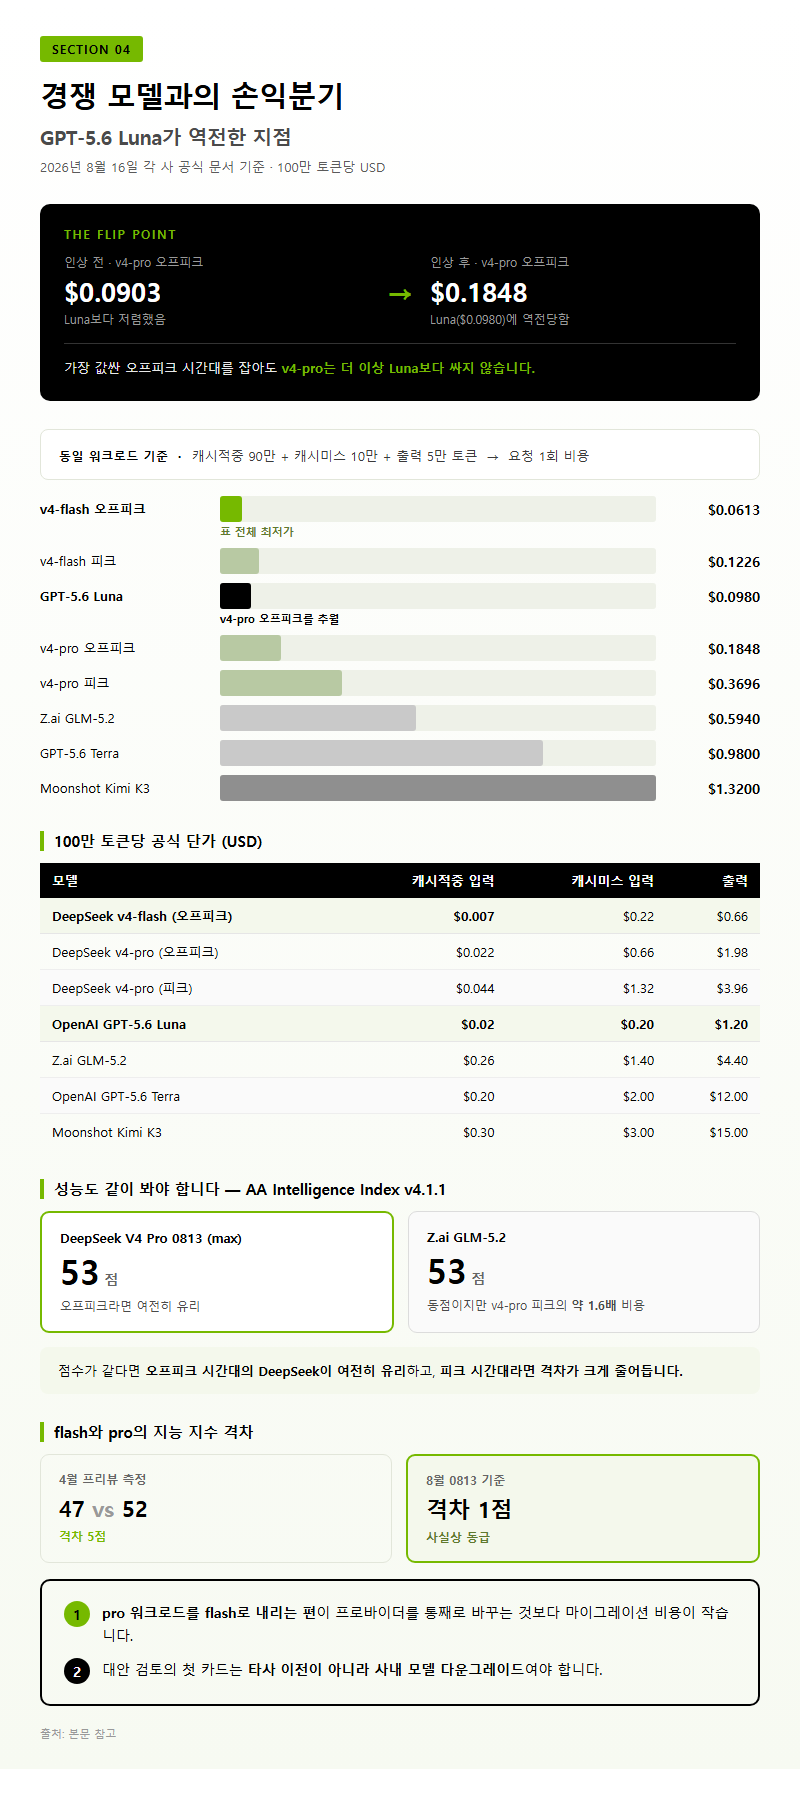This screenshot has height=1793, width=800.
Task: Select the $0.02 cache-hit cell
Action: [478, 1024]
